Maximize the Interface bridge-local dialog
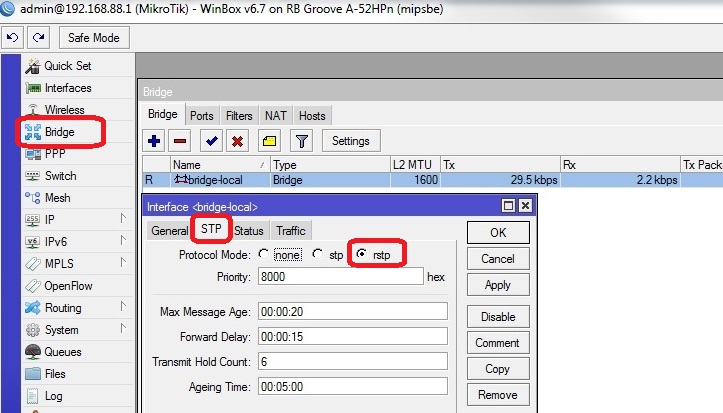This screenshot has height=413, width=723. [508, 206]
